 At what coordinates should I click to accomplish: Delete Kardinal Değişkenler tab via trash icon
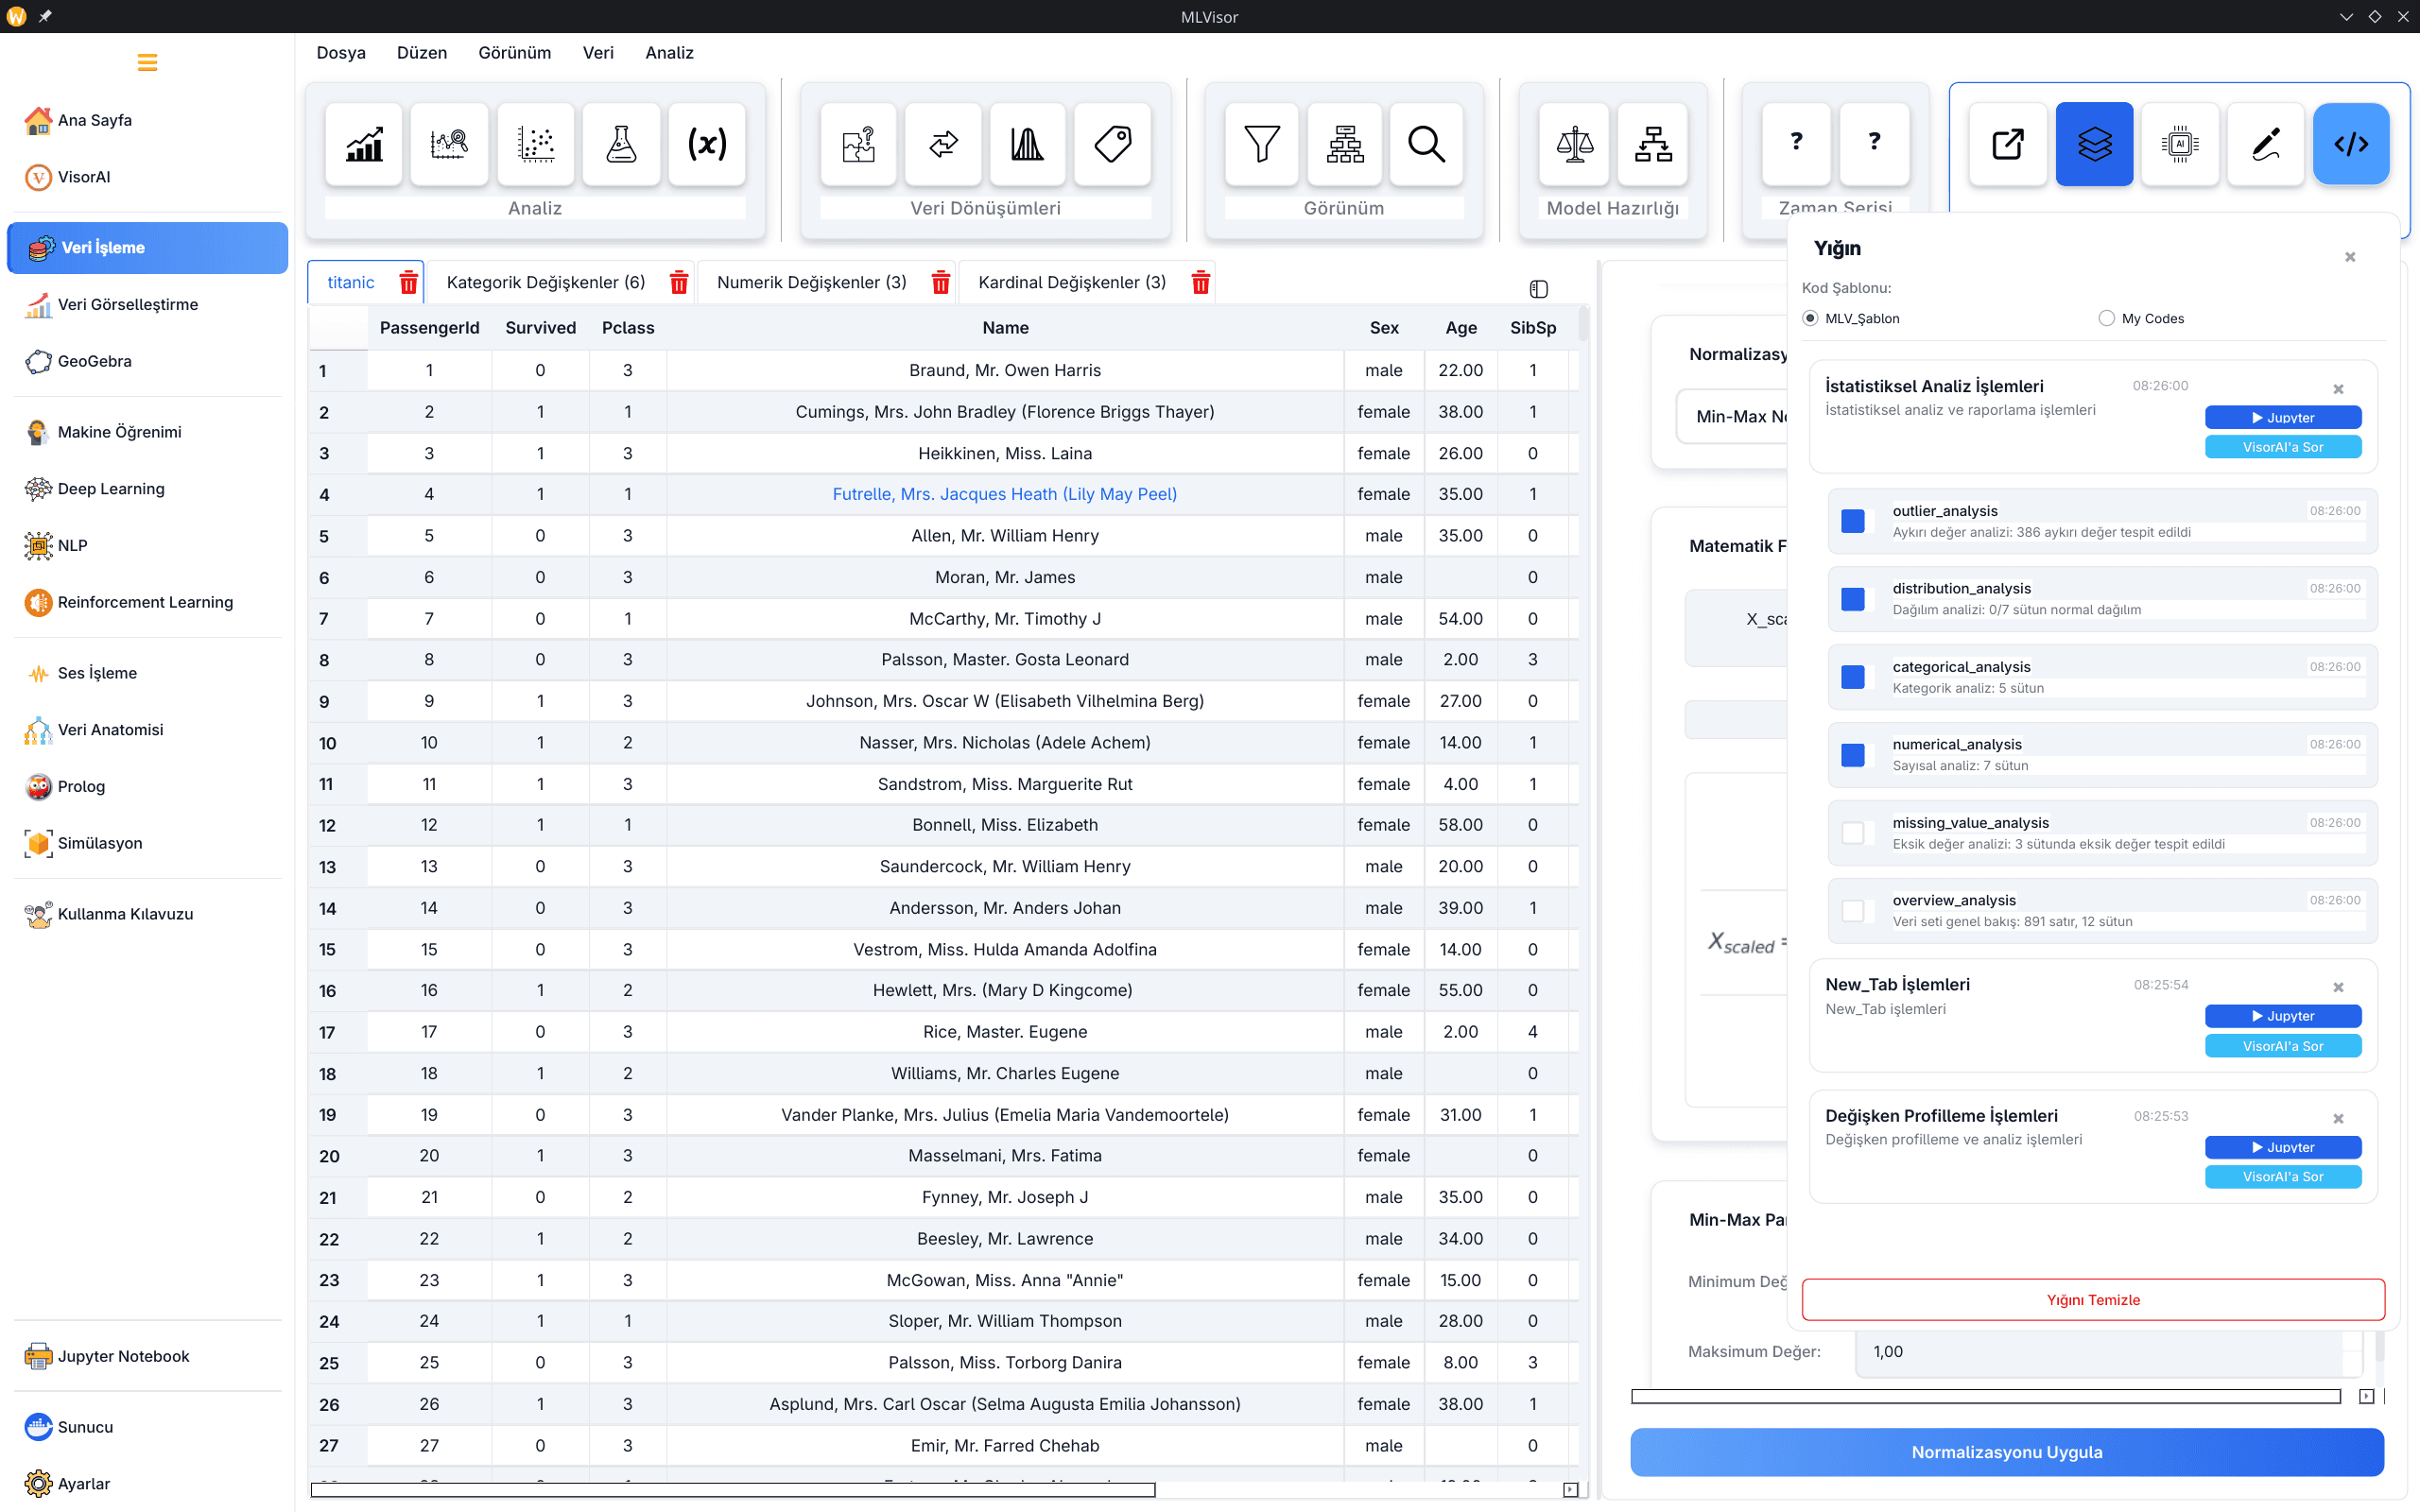[x=1200, y=283]
